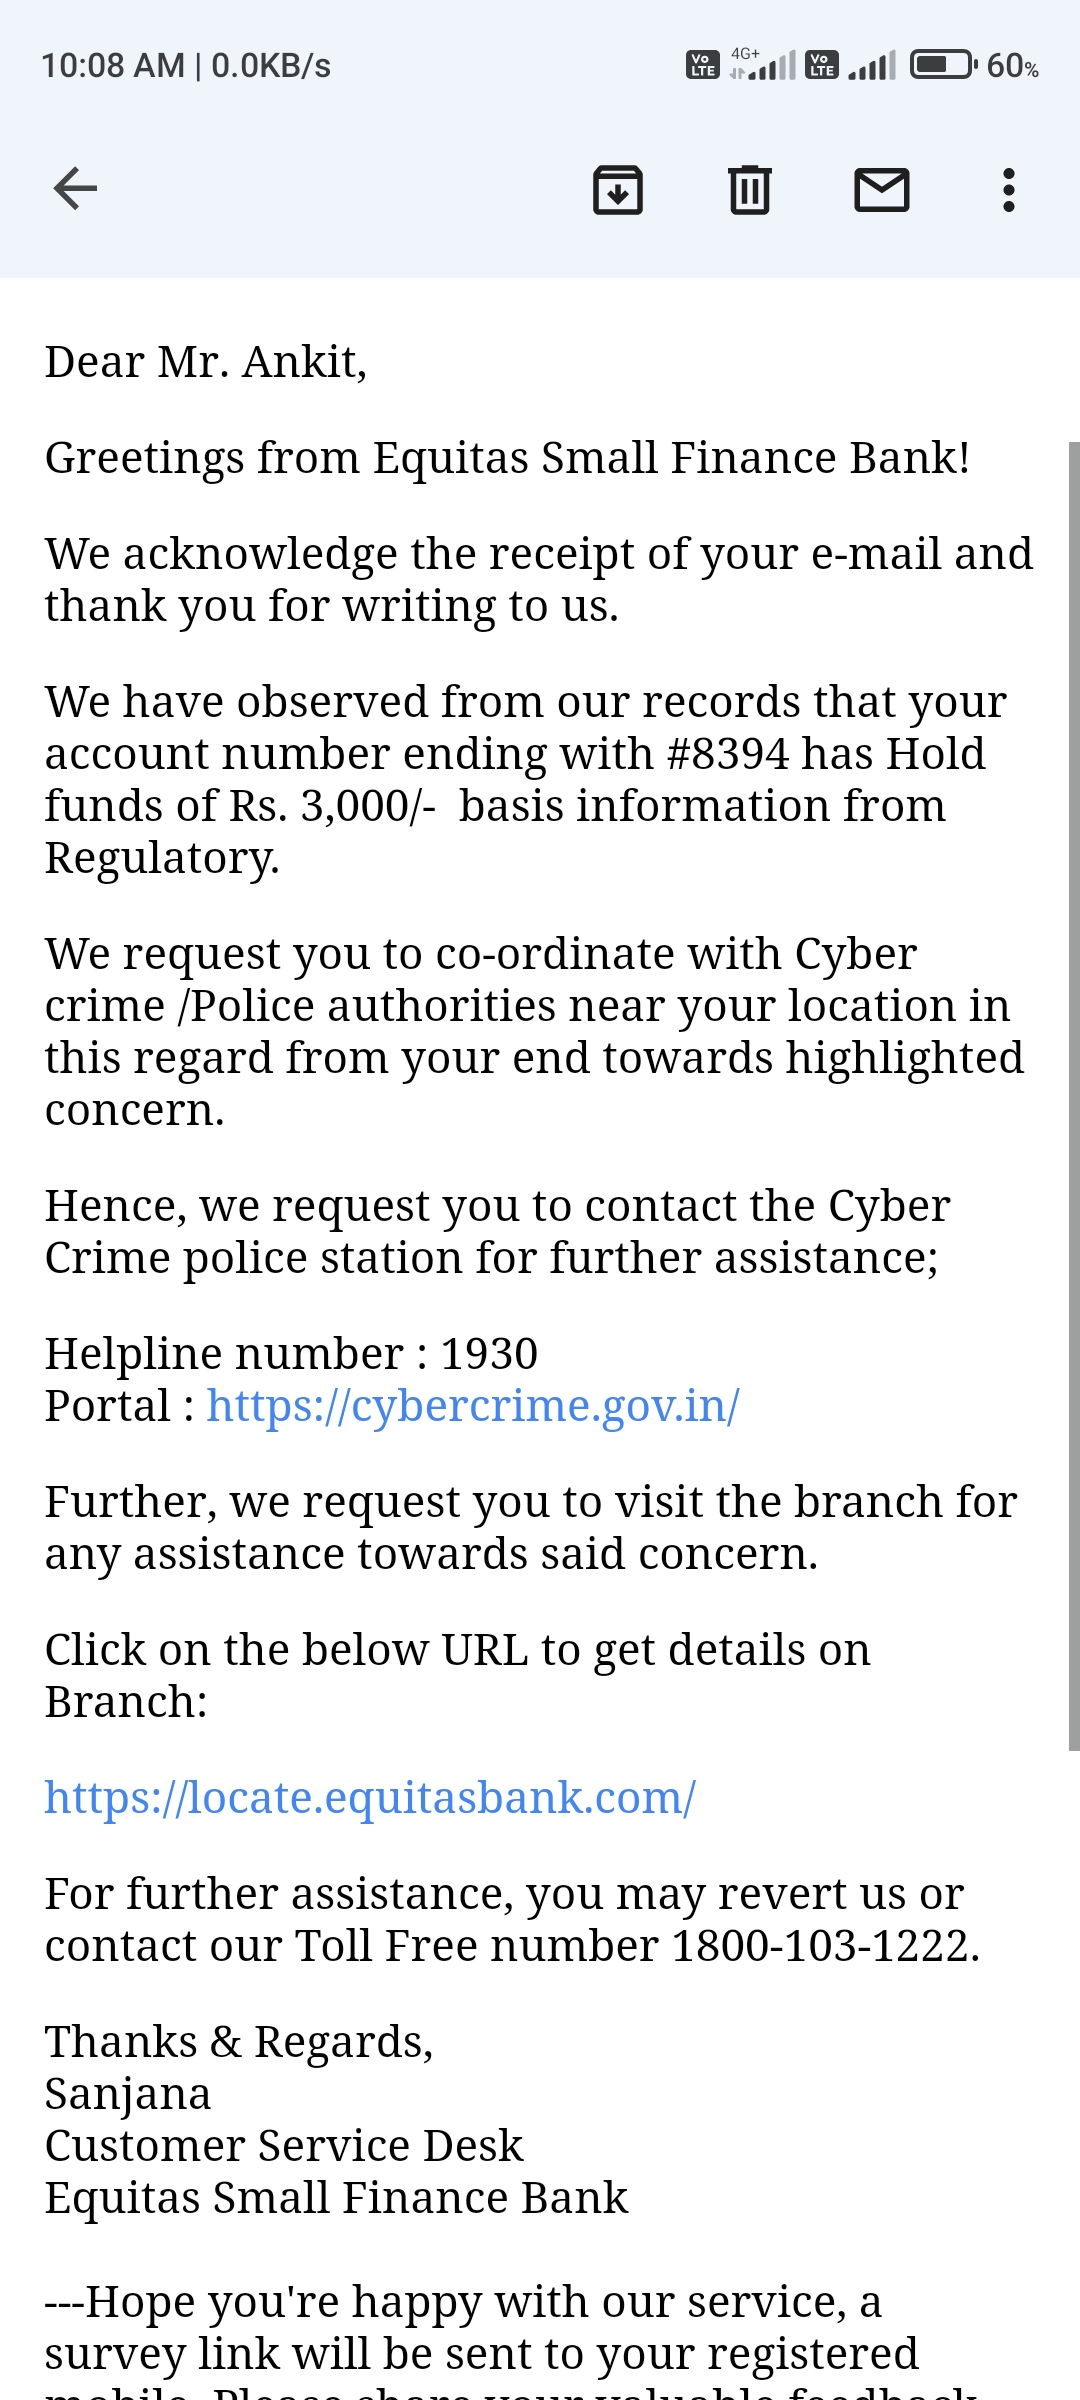The width and height of the screenshot is (1080, 2400).
Task: Select the 'Customer Service Desk' text
Action: (x=283, y=2143)
